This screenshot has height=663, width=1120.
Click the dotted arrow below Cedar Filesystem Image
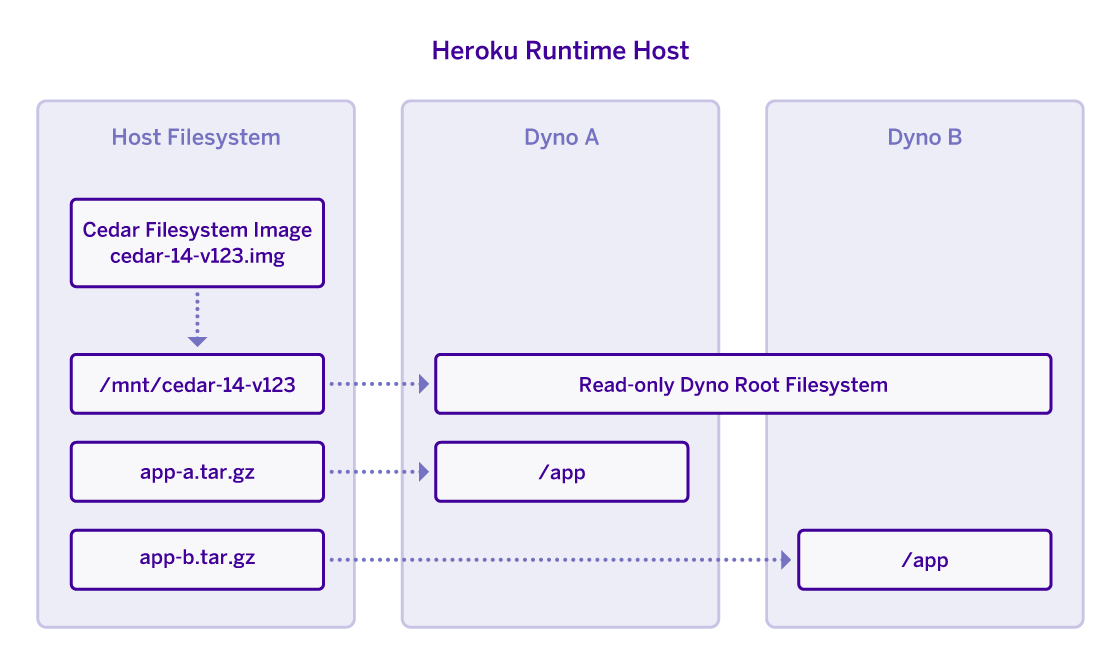tap(196, 318)
